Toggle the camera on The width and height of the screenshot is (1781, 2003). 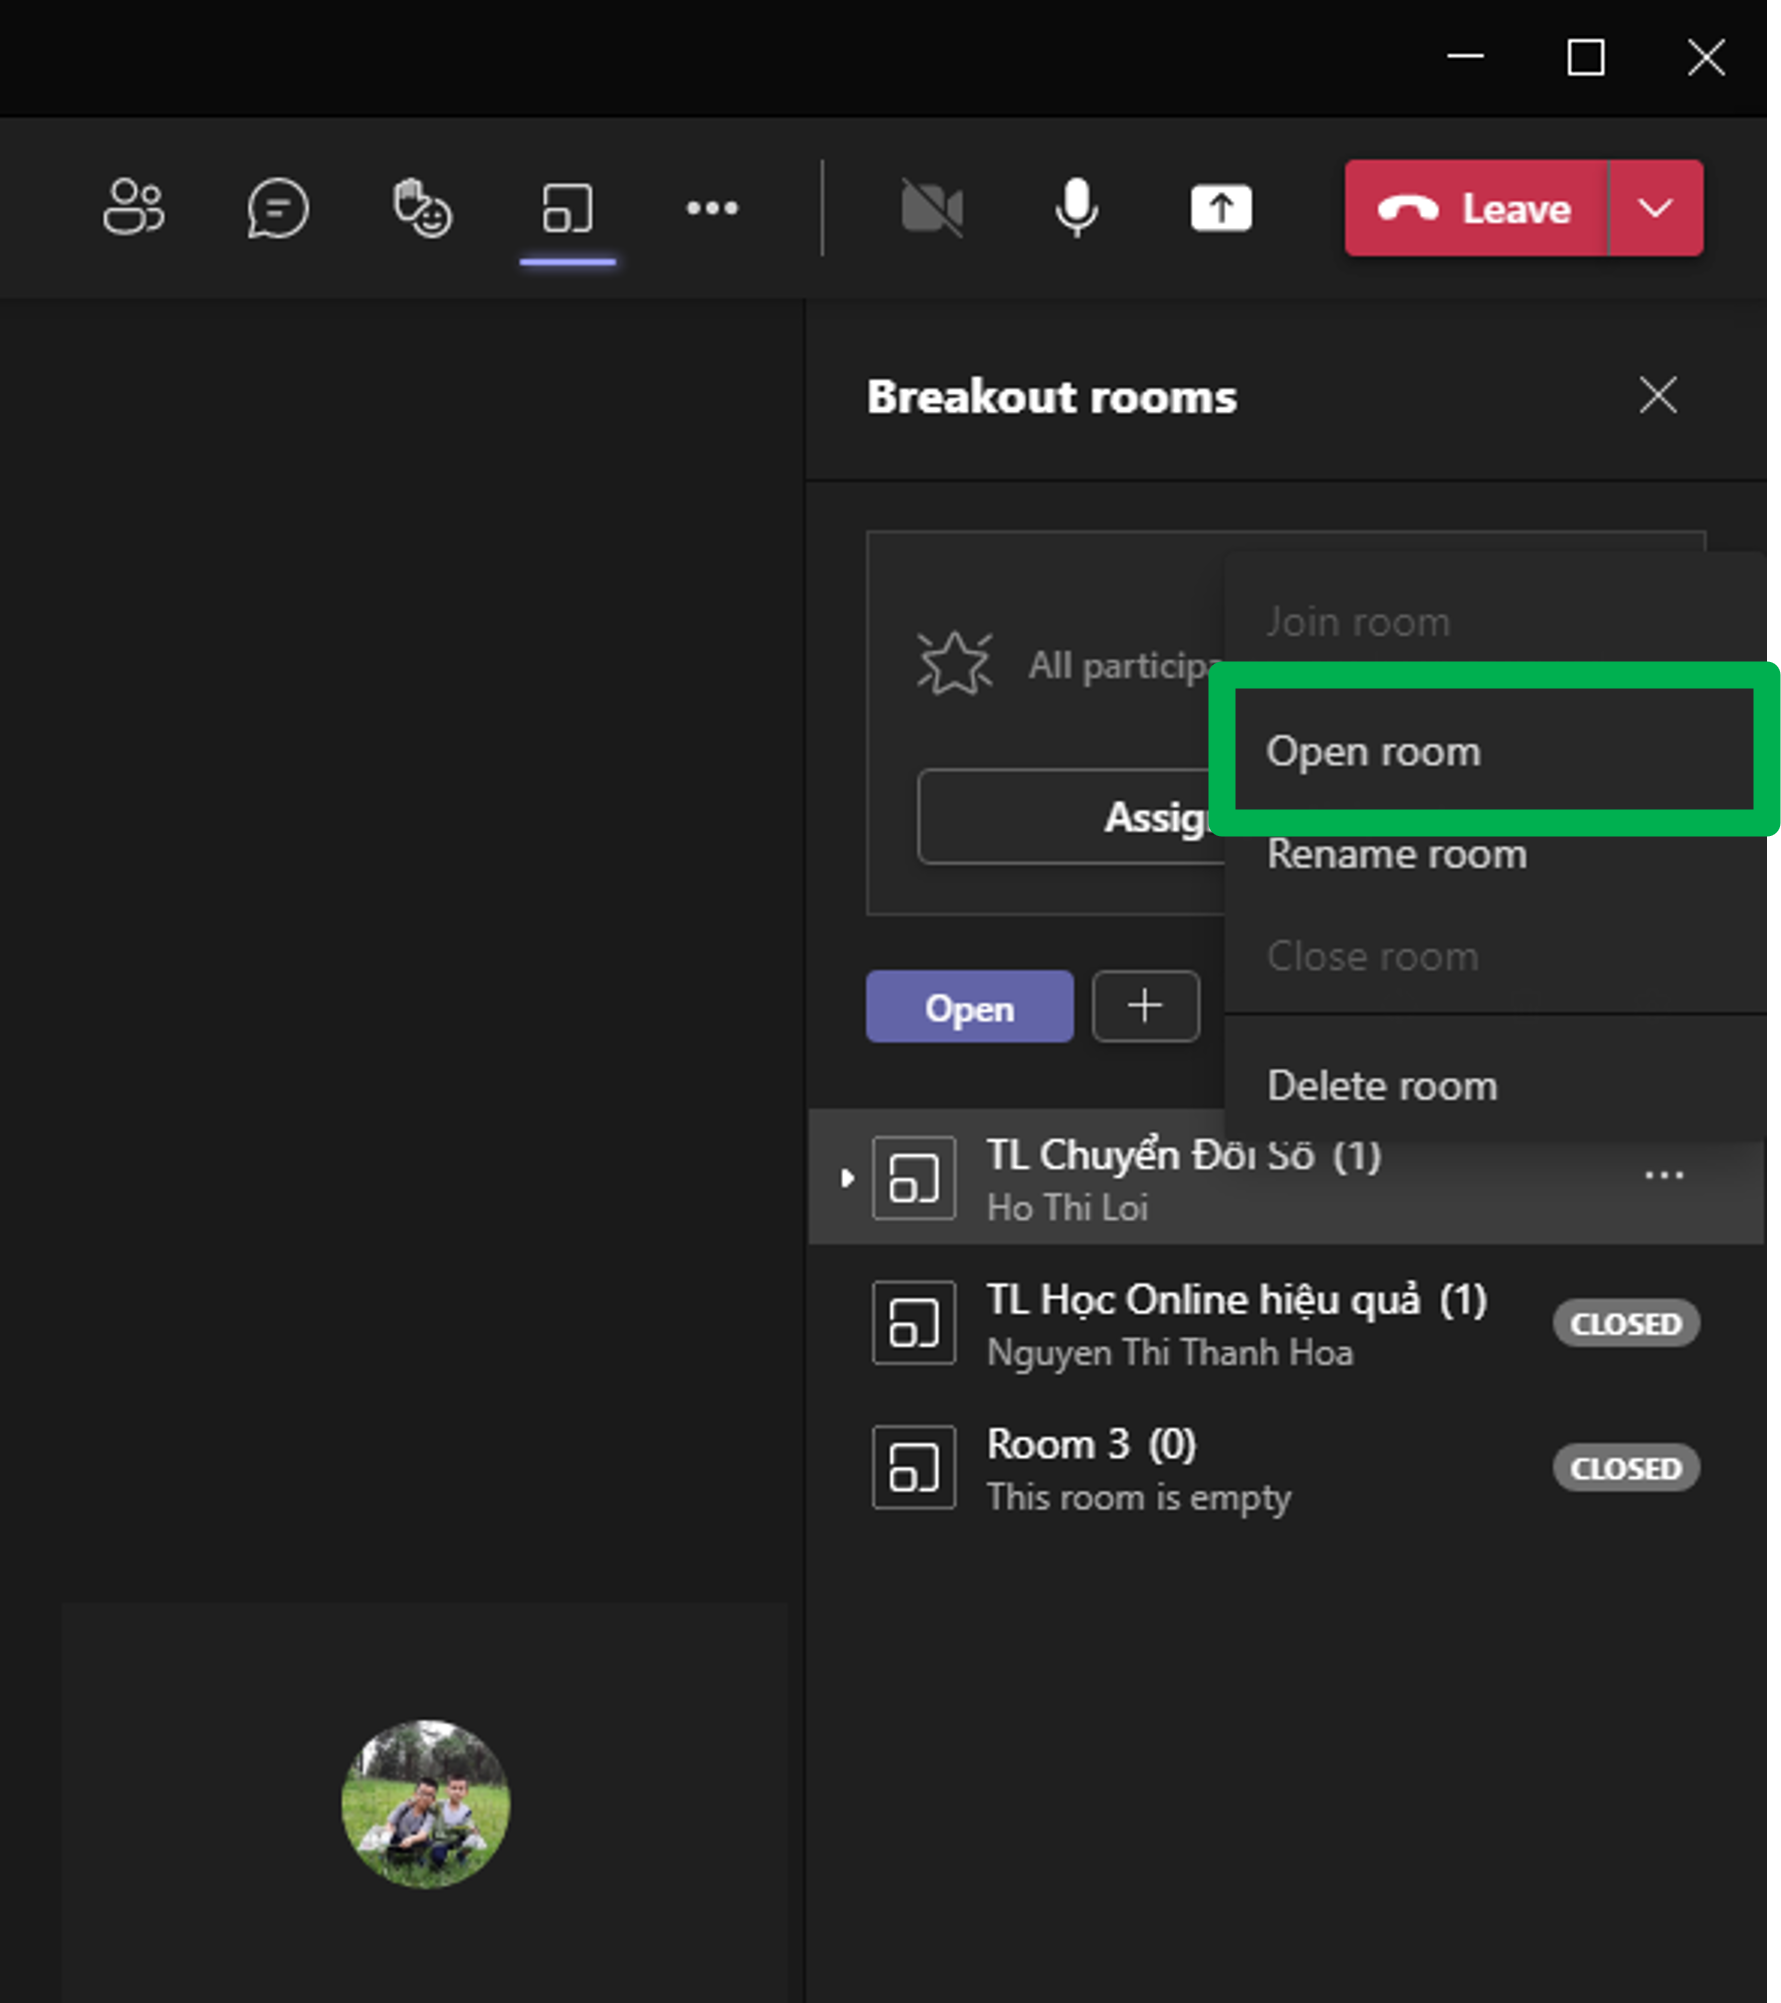931,208
